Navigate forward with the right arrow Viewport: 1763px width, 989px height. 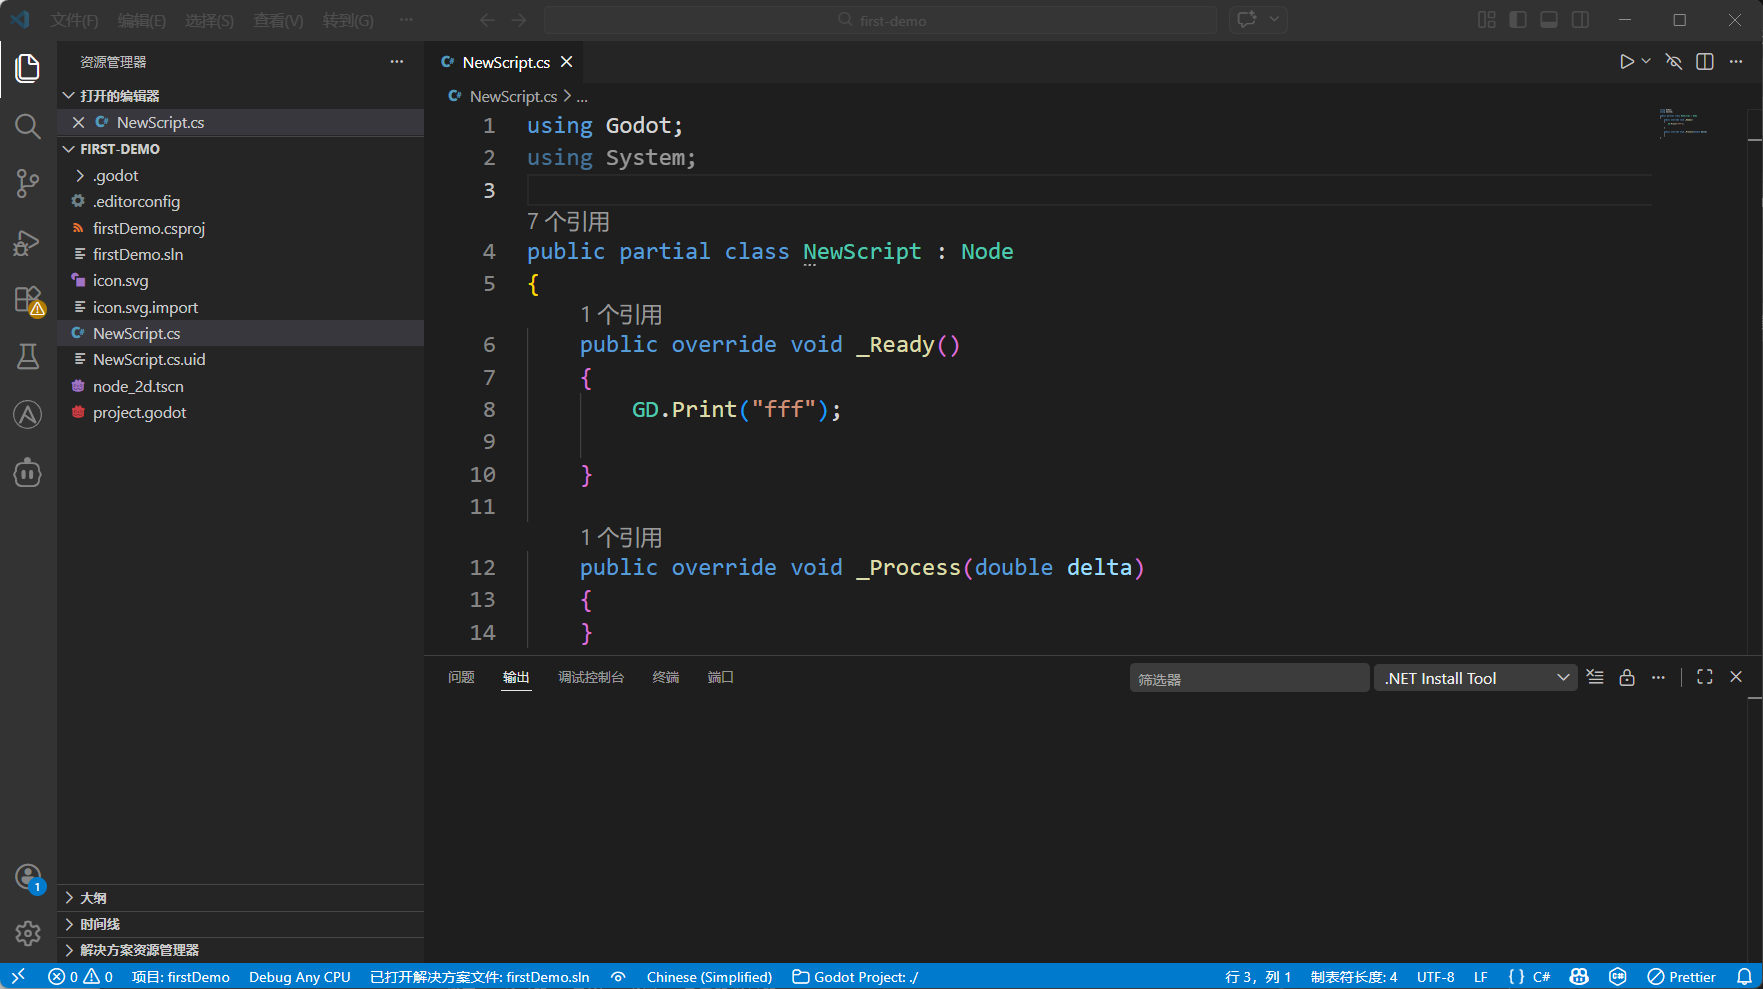tap(519, 20)
